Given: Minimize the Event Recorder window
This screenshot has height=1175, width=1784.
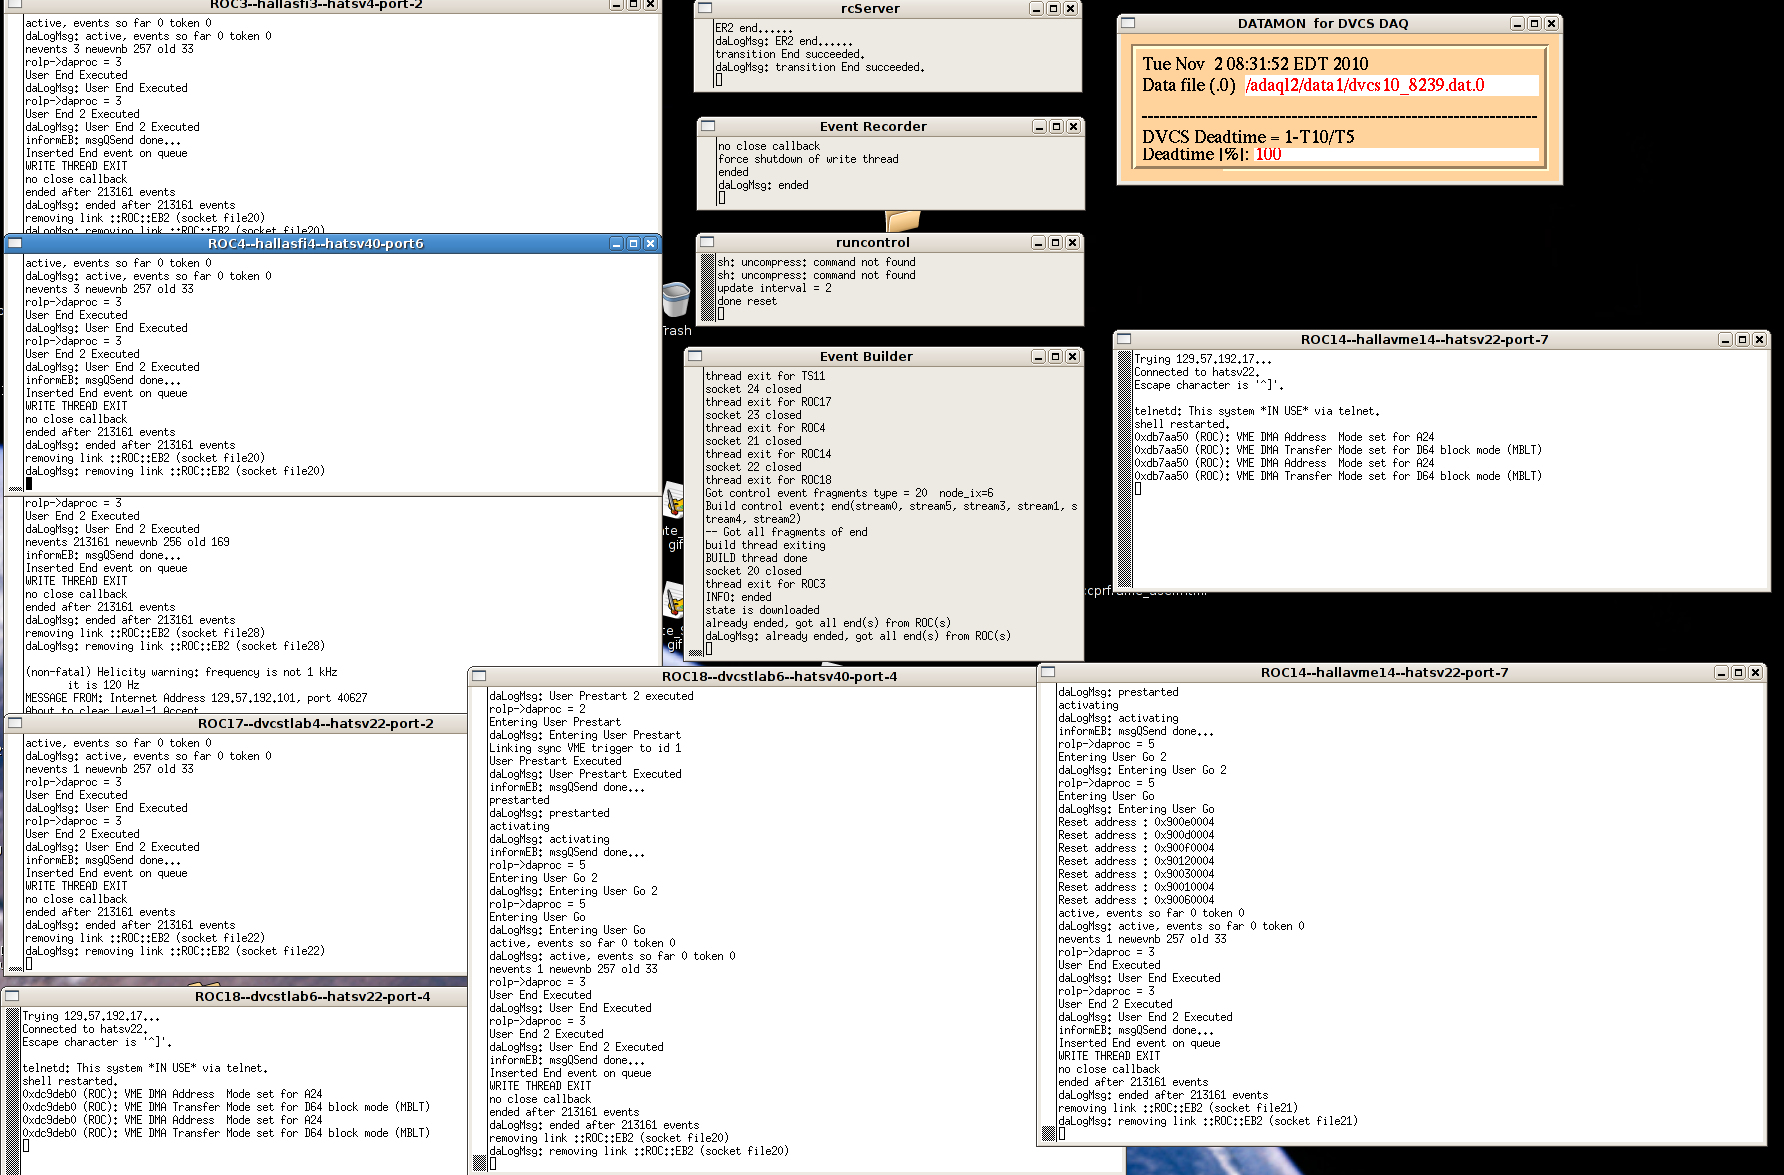Looking at the screenshot, I should pyautogui.click(x=1039, y=127).
